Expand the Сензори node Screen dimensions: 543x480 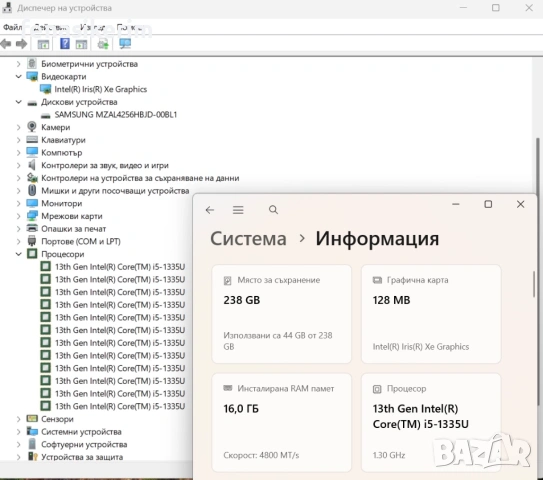pos(18,419)
